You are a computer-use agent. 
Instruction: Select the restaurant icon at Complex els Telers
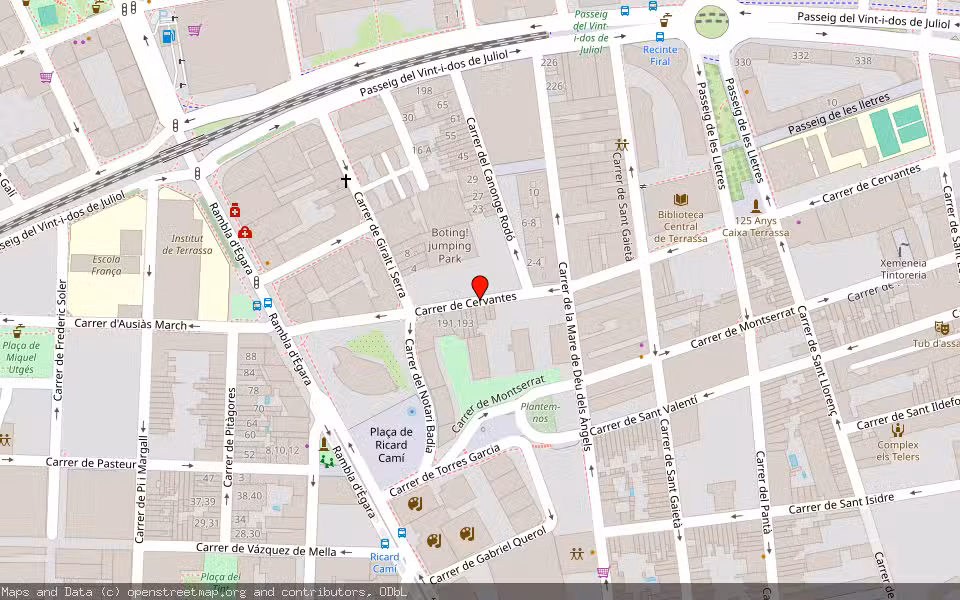(898, 430)
